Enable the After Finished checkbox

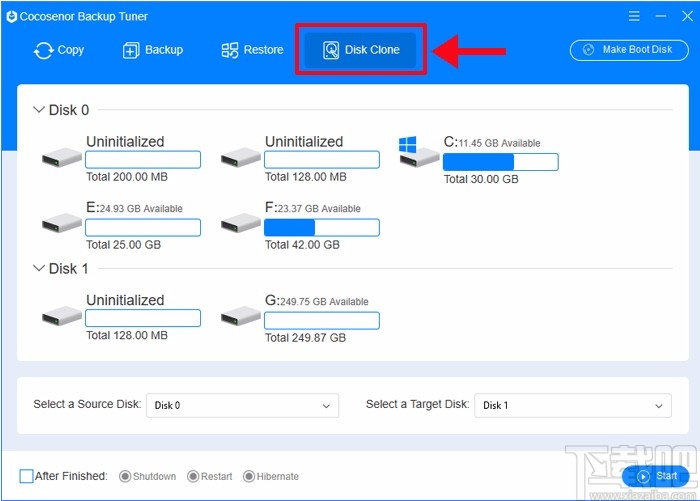tap(26, 476)
